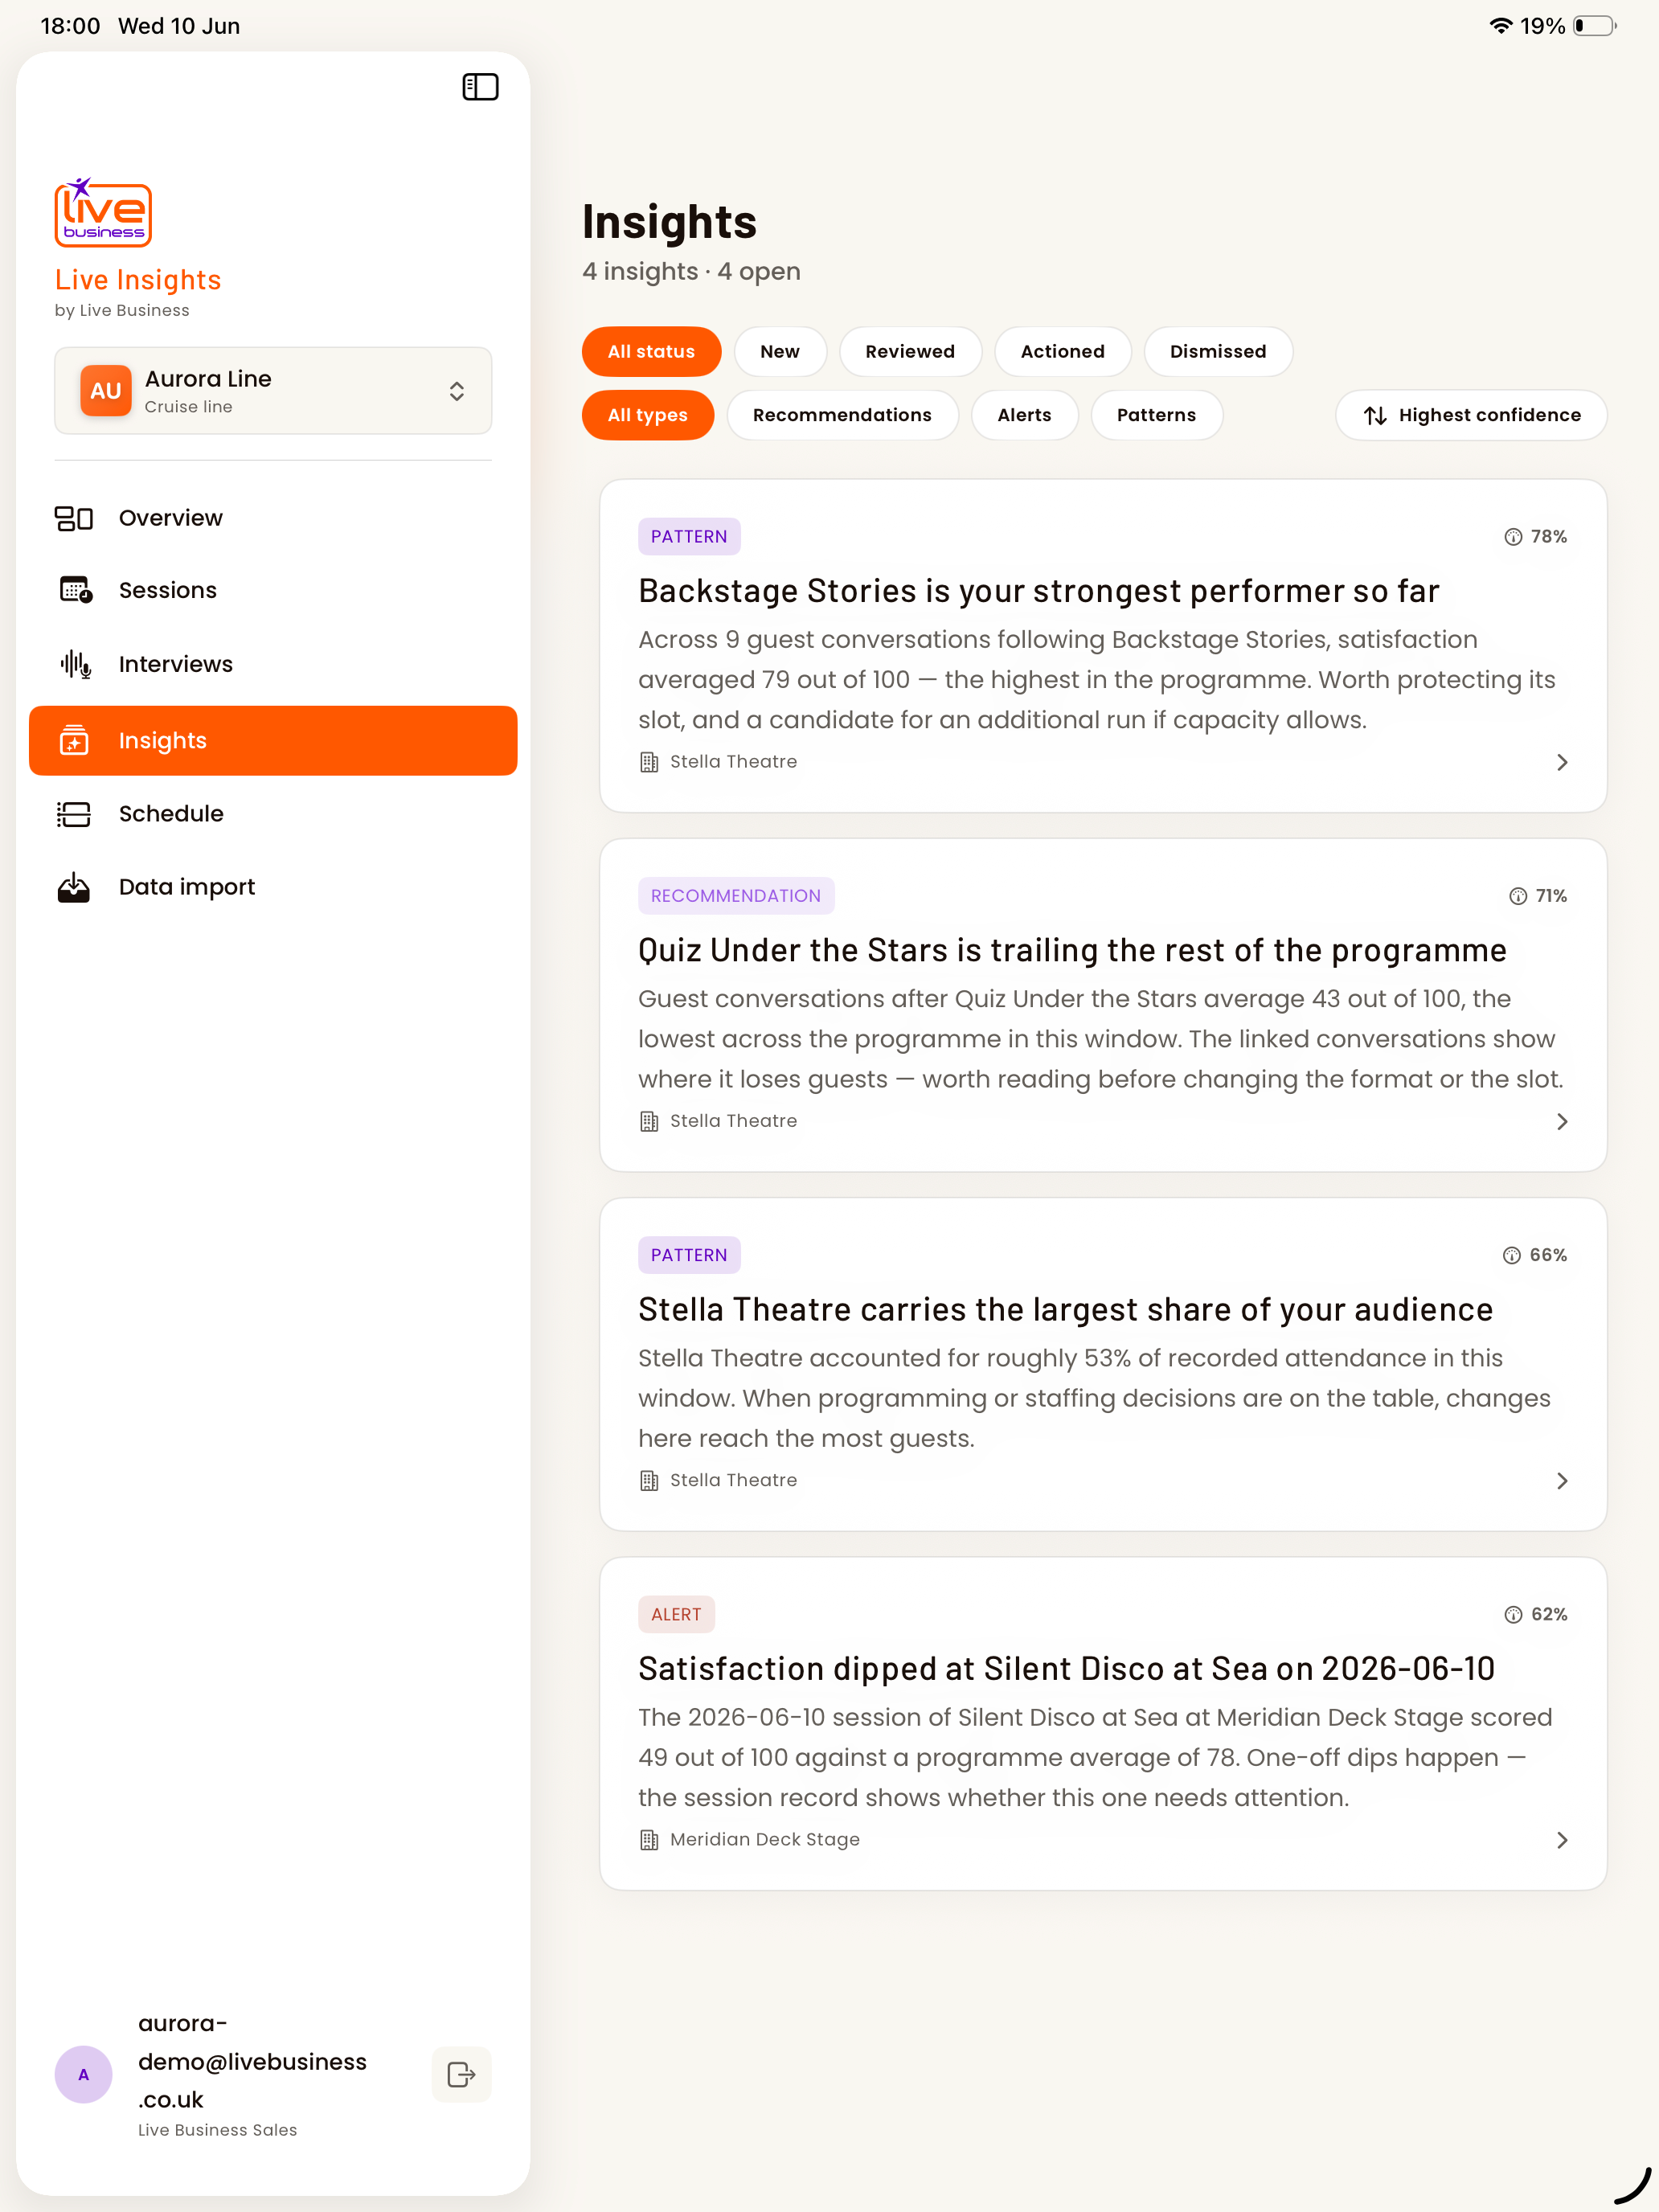Click the battery status icon
Viewport: 1659px width, 2212px height.
pyautogui.click(x=1595, y=25)
